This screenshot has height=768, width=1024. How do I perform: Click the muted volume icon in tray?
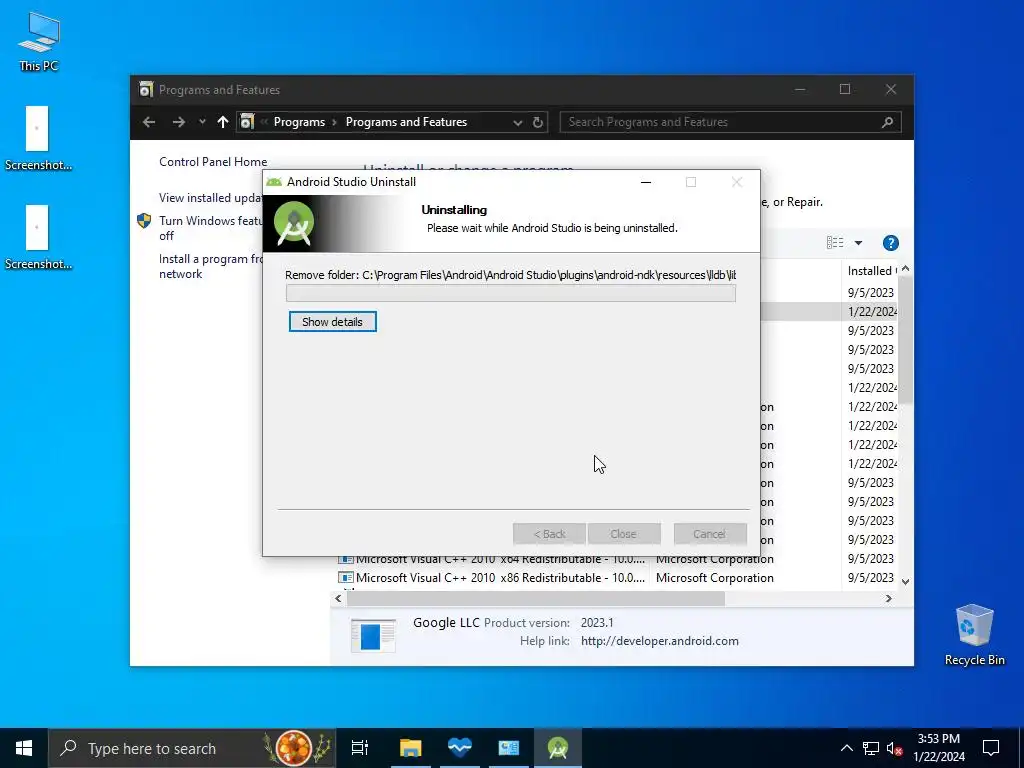click(894, 748)
